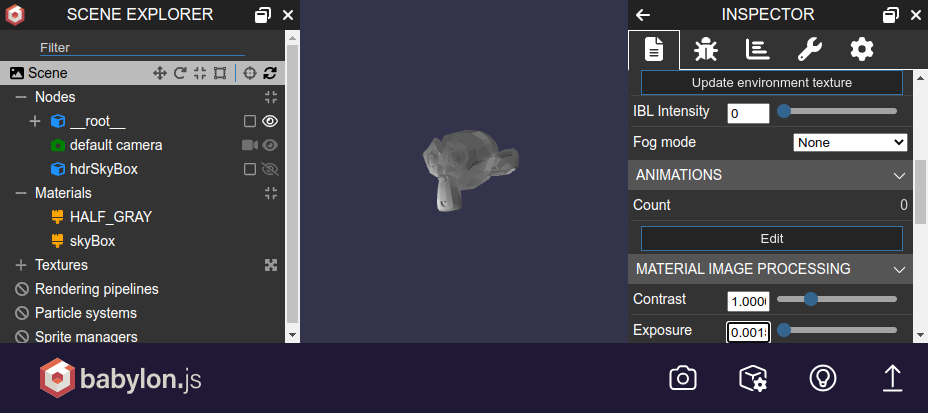Toggle the __root__ bounding box checkbox
The image size is (928, 413).
tap(250, 121)
